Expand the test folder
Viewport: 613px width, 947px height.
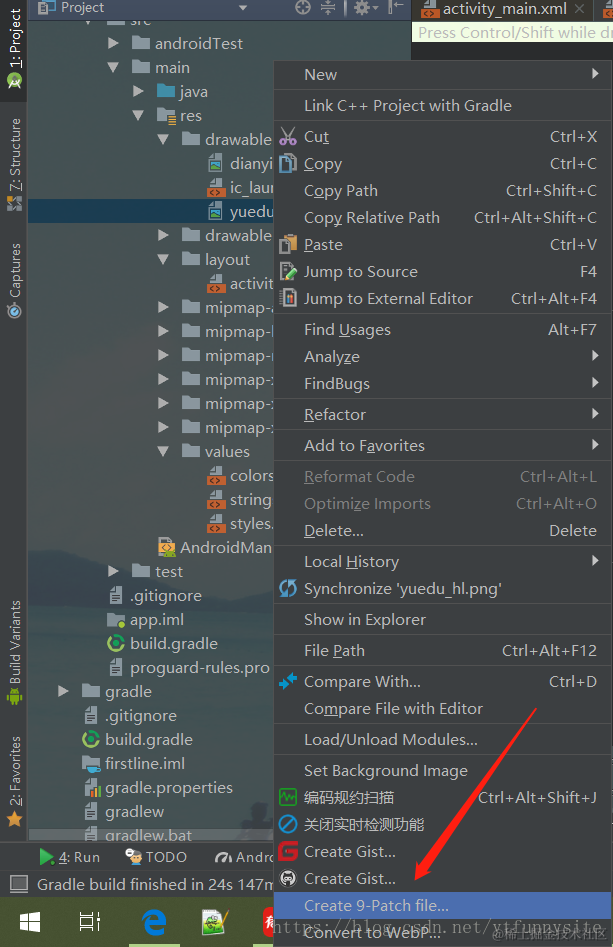113,571
